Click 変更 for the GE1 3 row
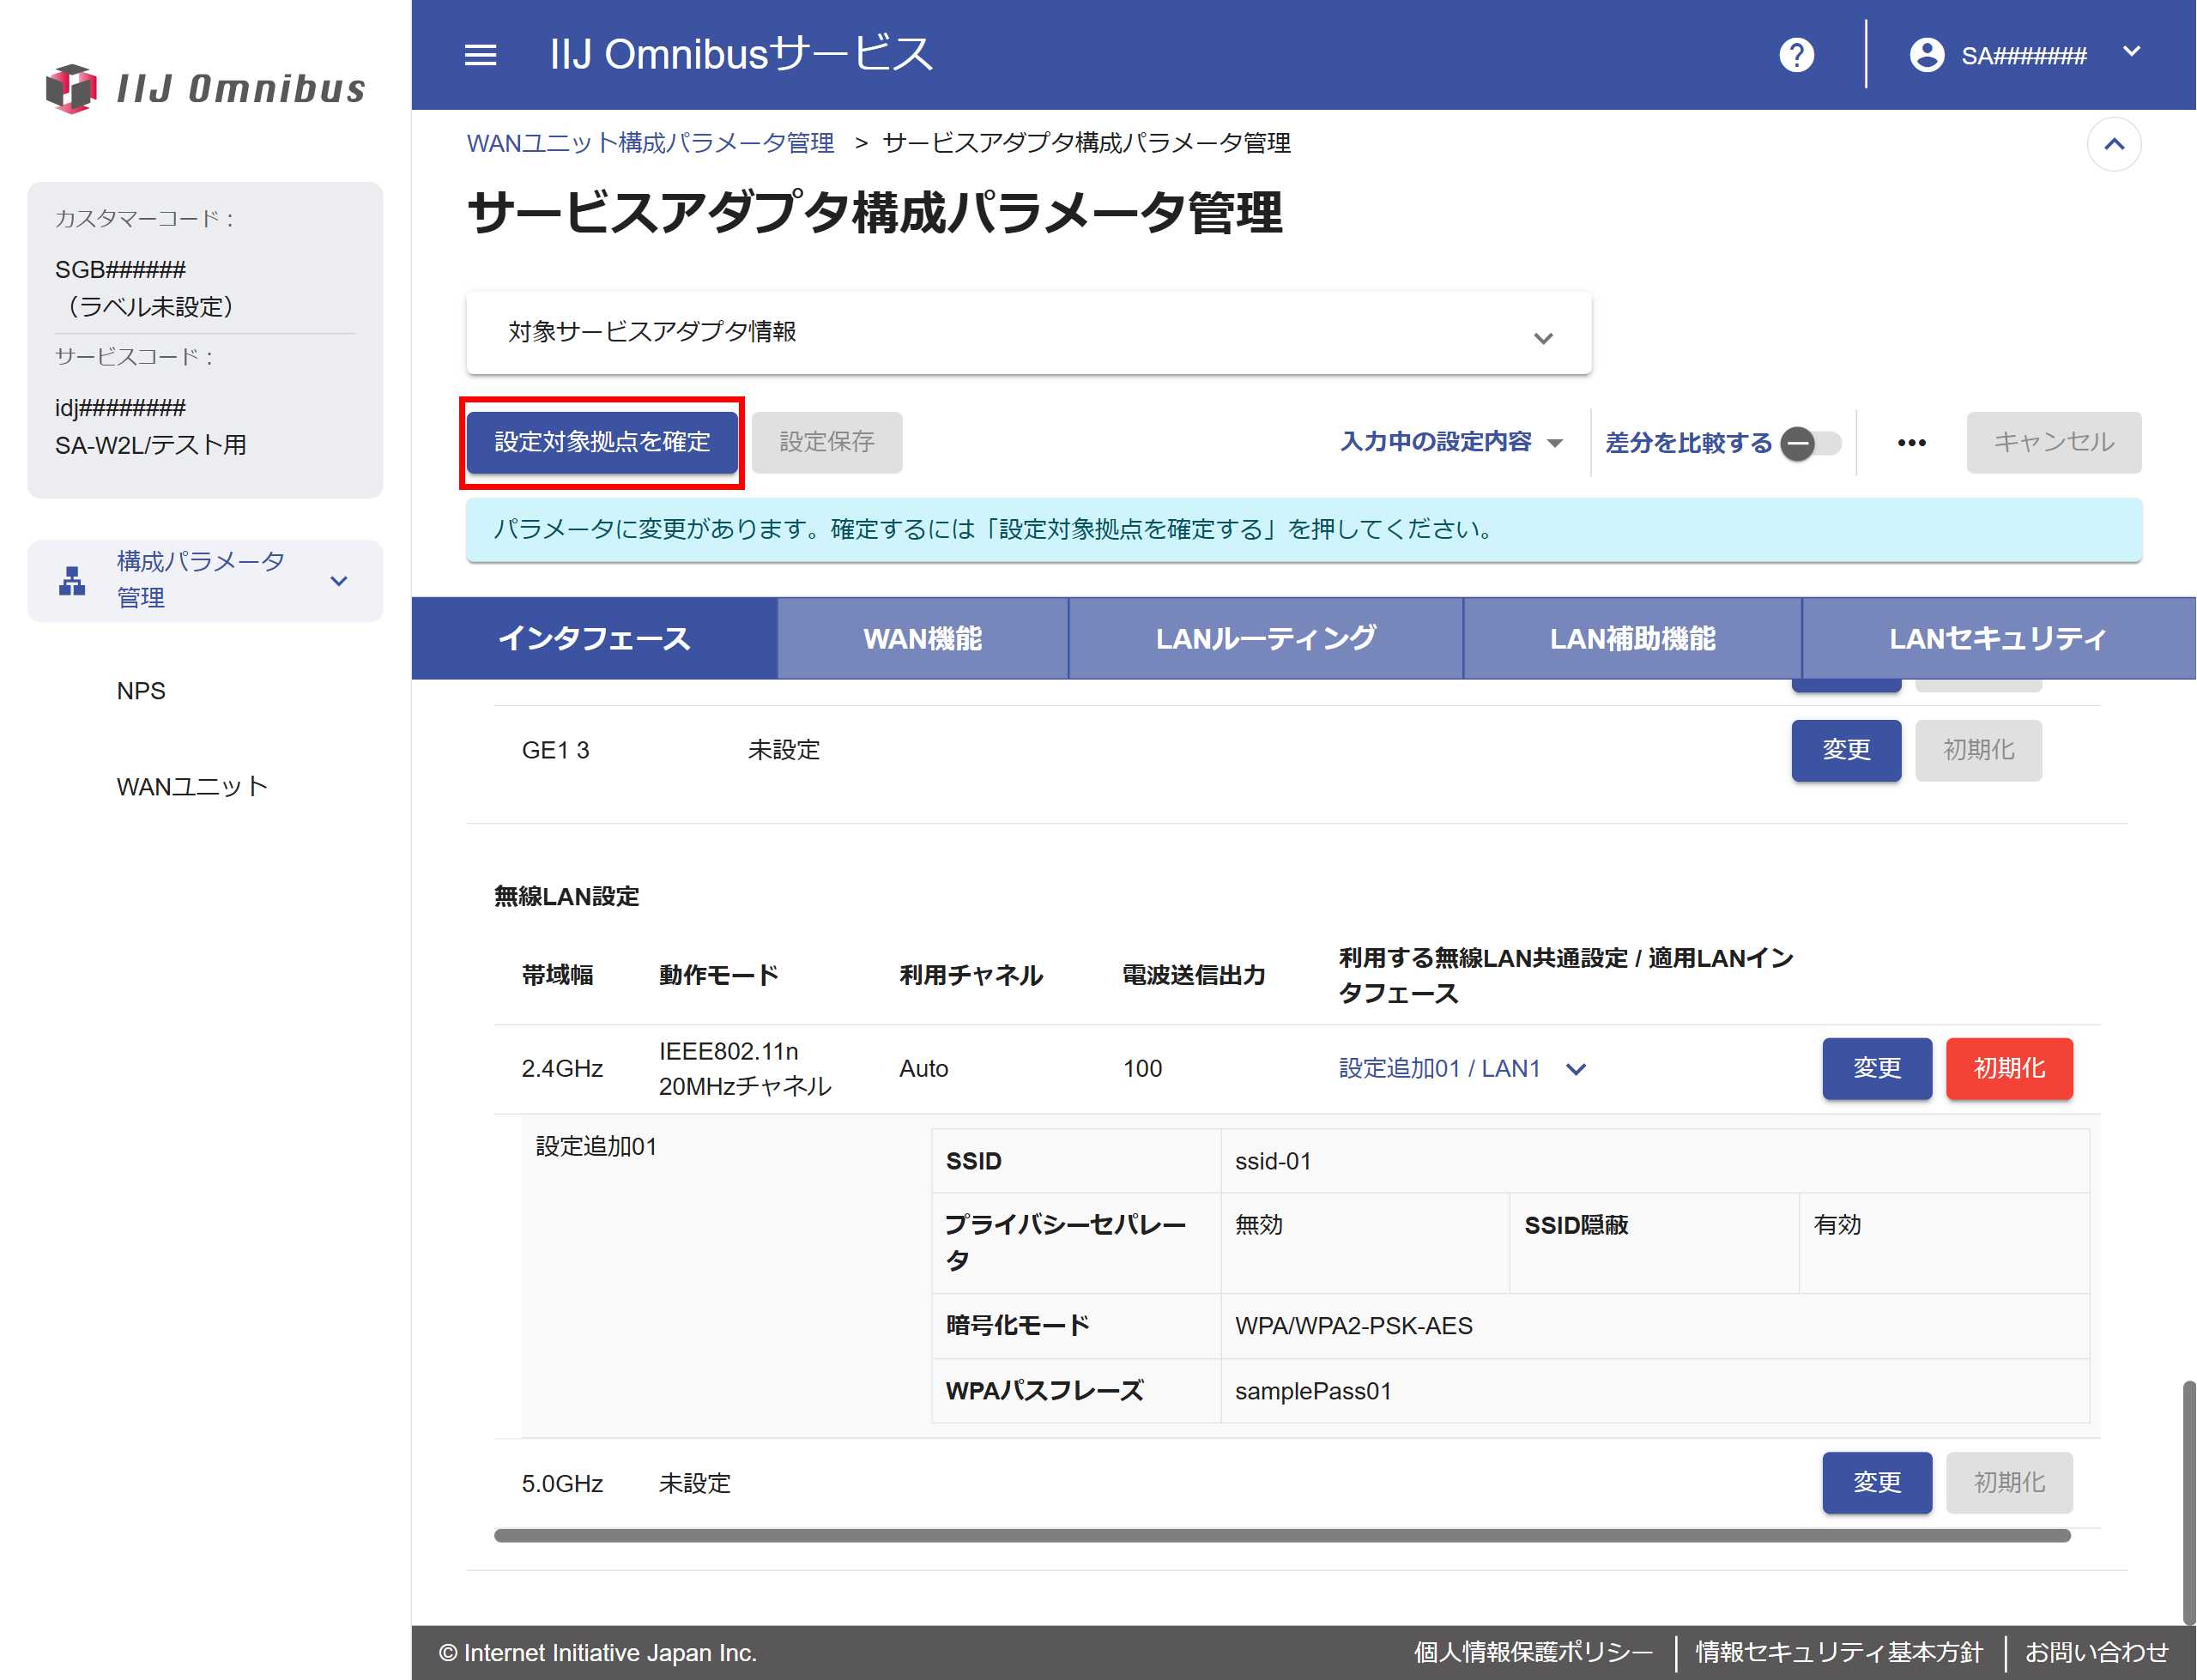The width and height of the screenshot is (2197, 1680). [x=1846, y=750]
